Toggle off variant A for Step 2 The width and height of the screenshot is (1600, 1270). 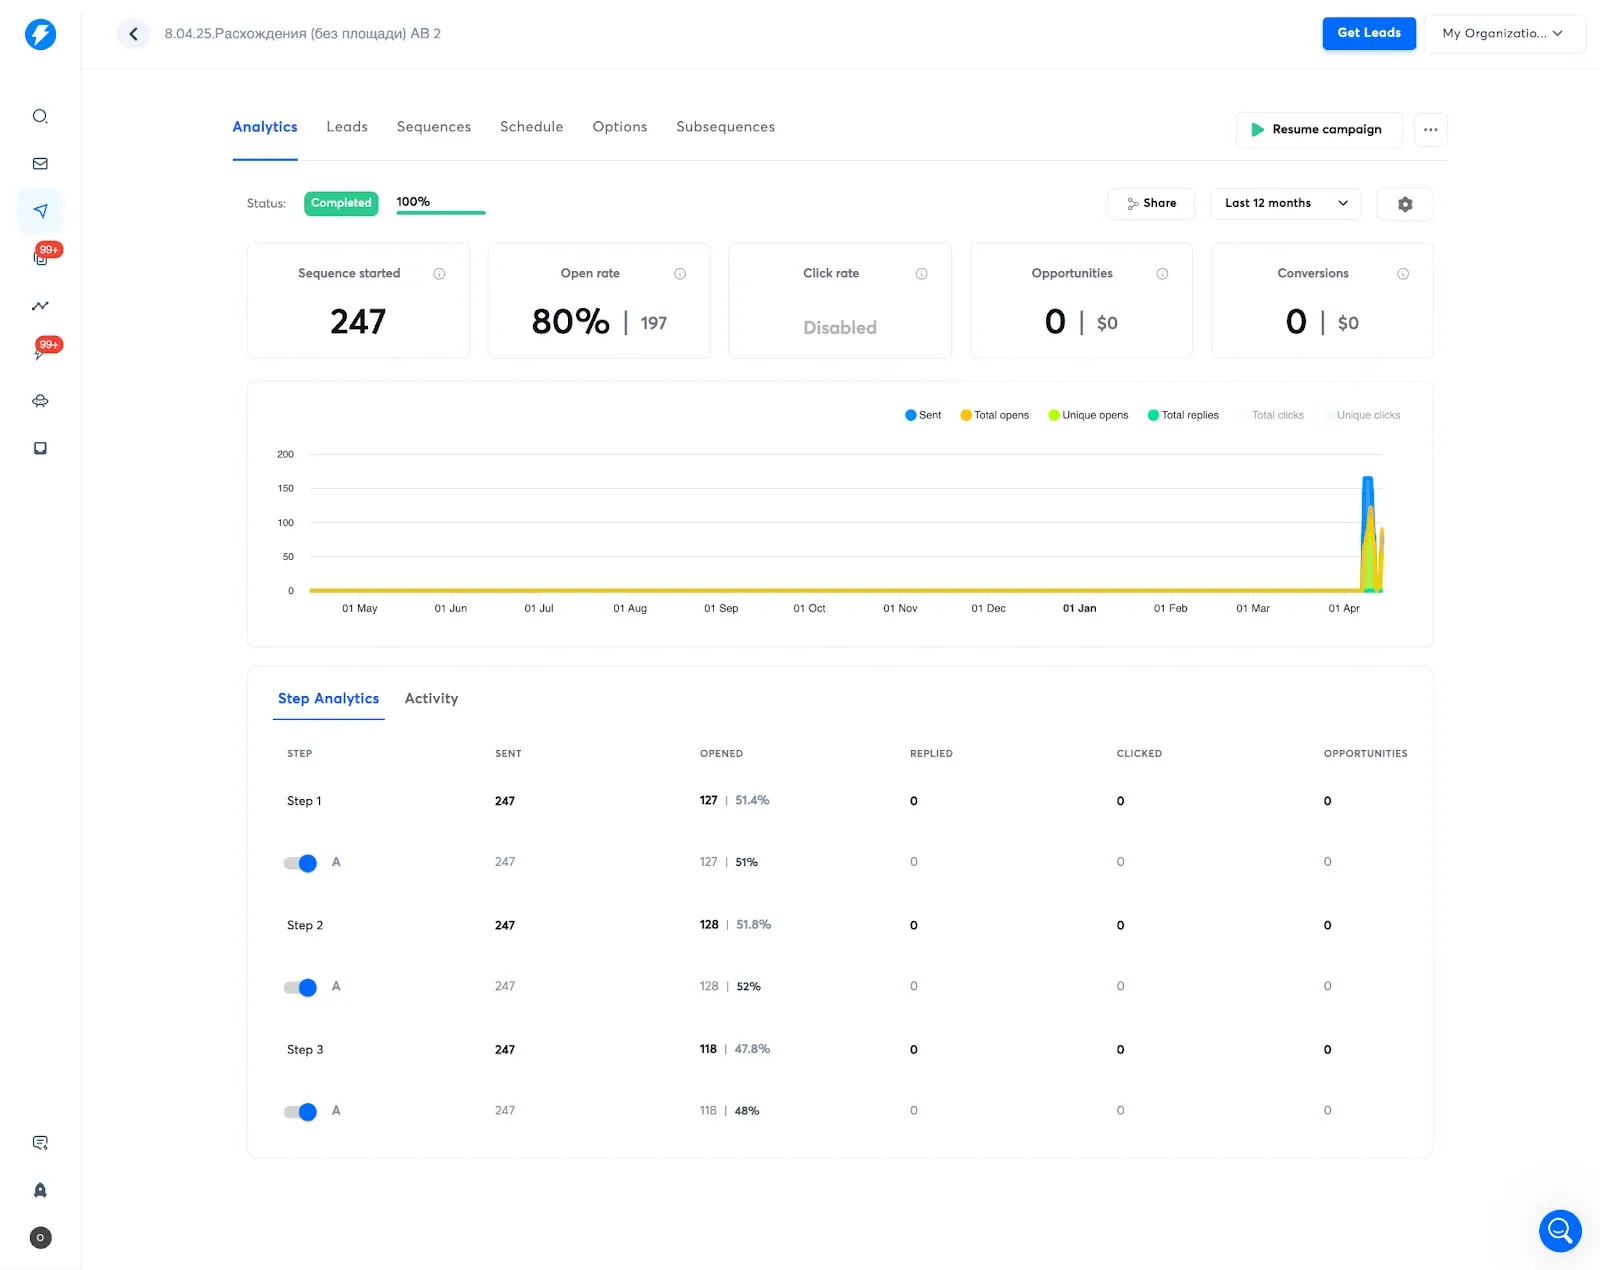300,987
